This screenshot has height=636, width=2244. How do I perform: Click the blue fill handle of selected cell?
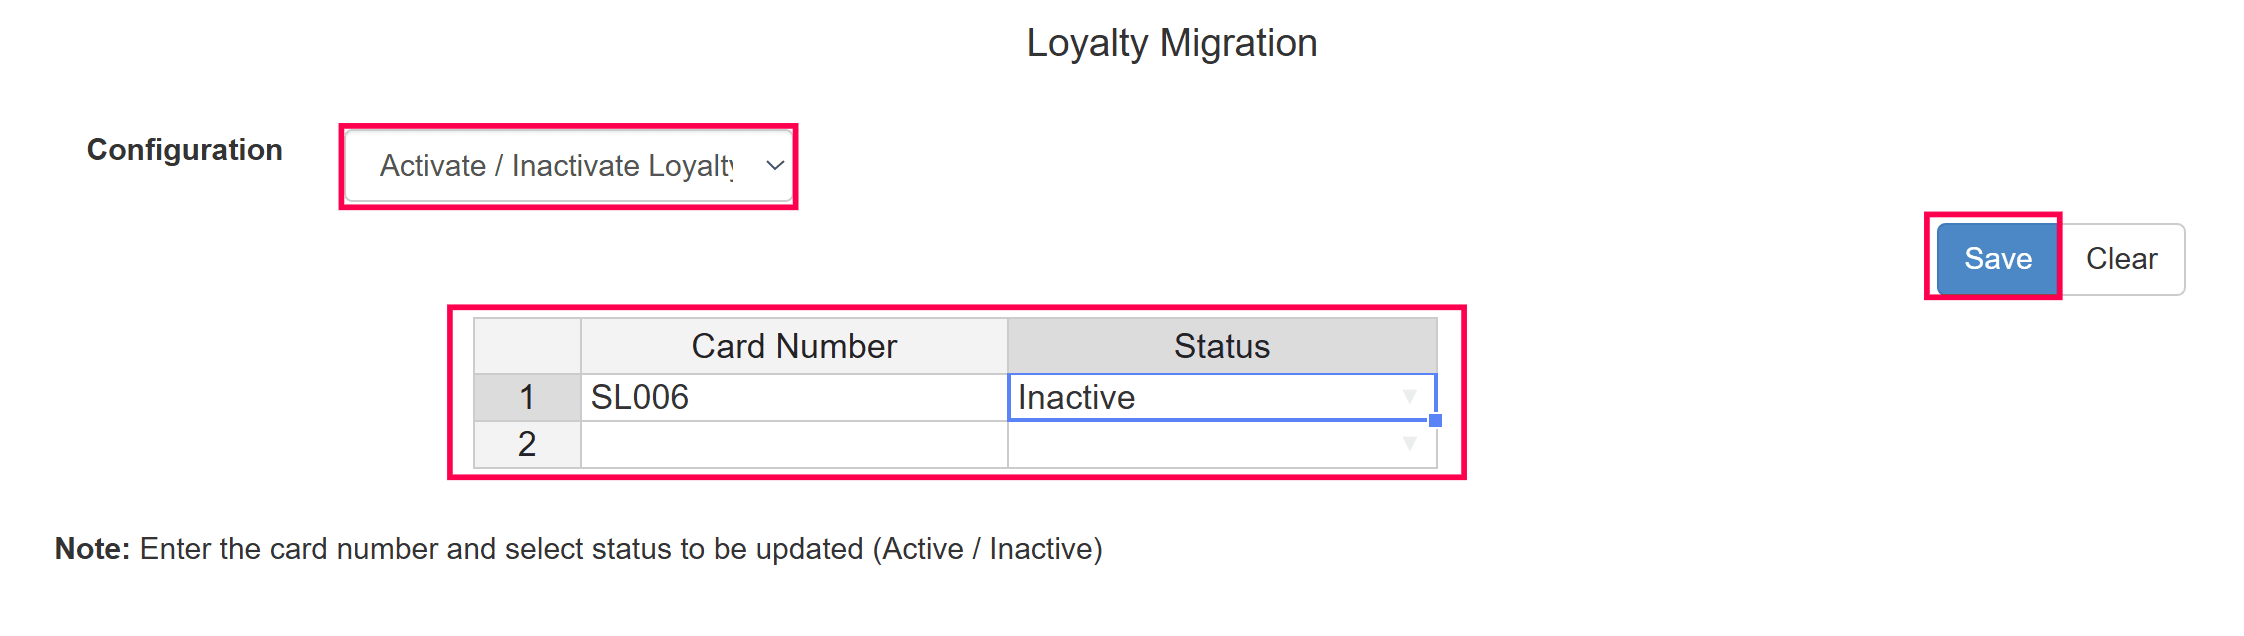1435,421
